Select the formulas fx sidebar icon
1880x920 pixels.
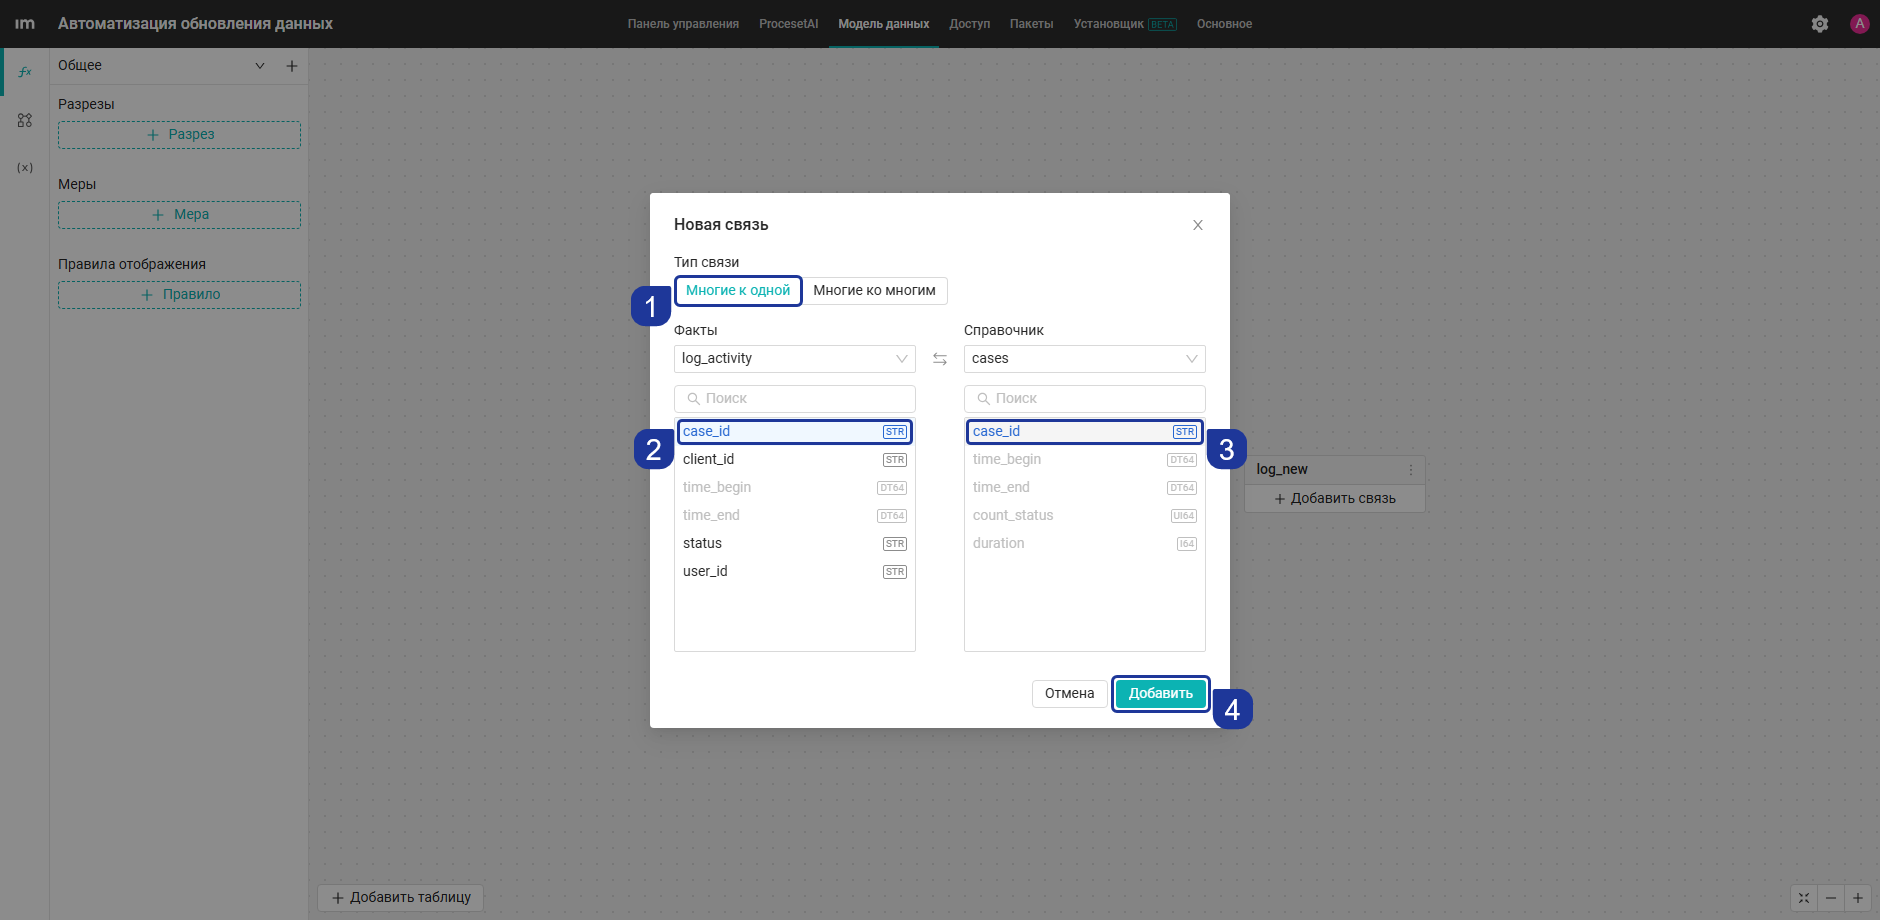tap(25, 72)
